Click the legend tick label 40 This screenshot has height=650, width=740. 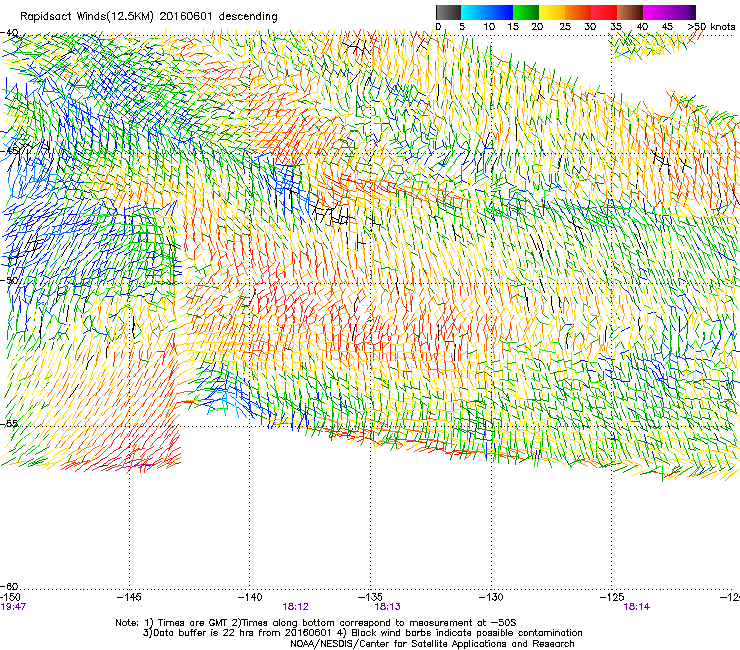pyautogui.click(x=642, y=27)
